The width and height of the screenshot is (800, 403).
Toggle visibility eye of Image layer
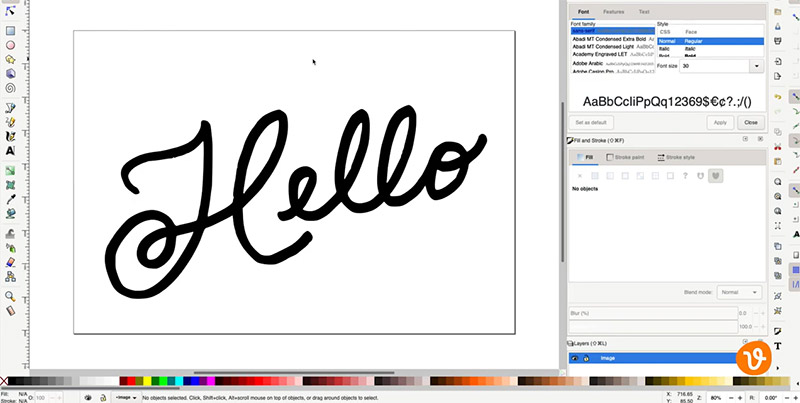[x=575, y=358]
